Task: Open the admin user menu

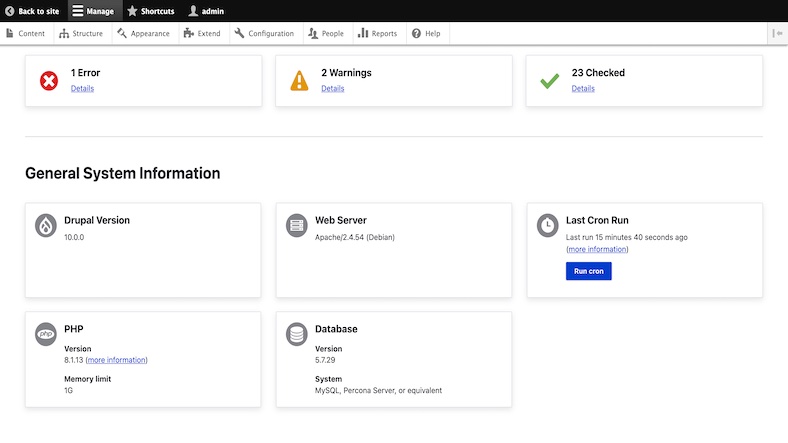Action: (206, 11)
